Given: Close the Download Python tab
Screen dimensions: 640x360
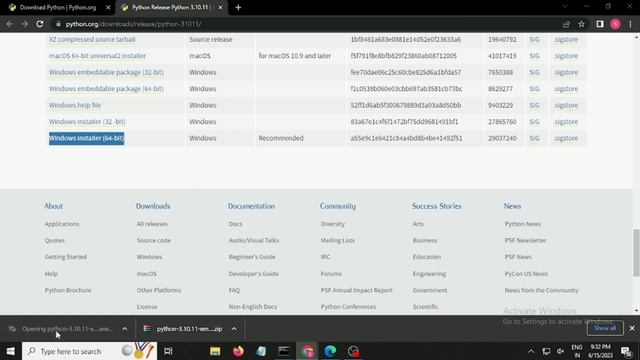Looking at the screenshot, I should point(108,7).
